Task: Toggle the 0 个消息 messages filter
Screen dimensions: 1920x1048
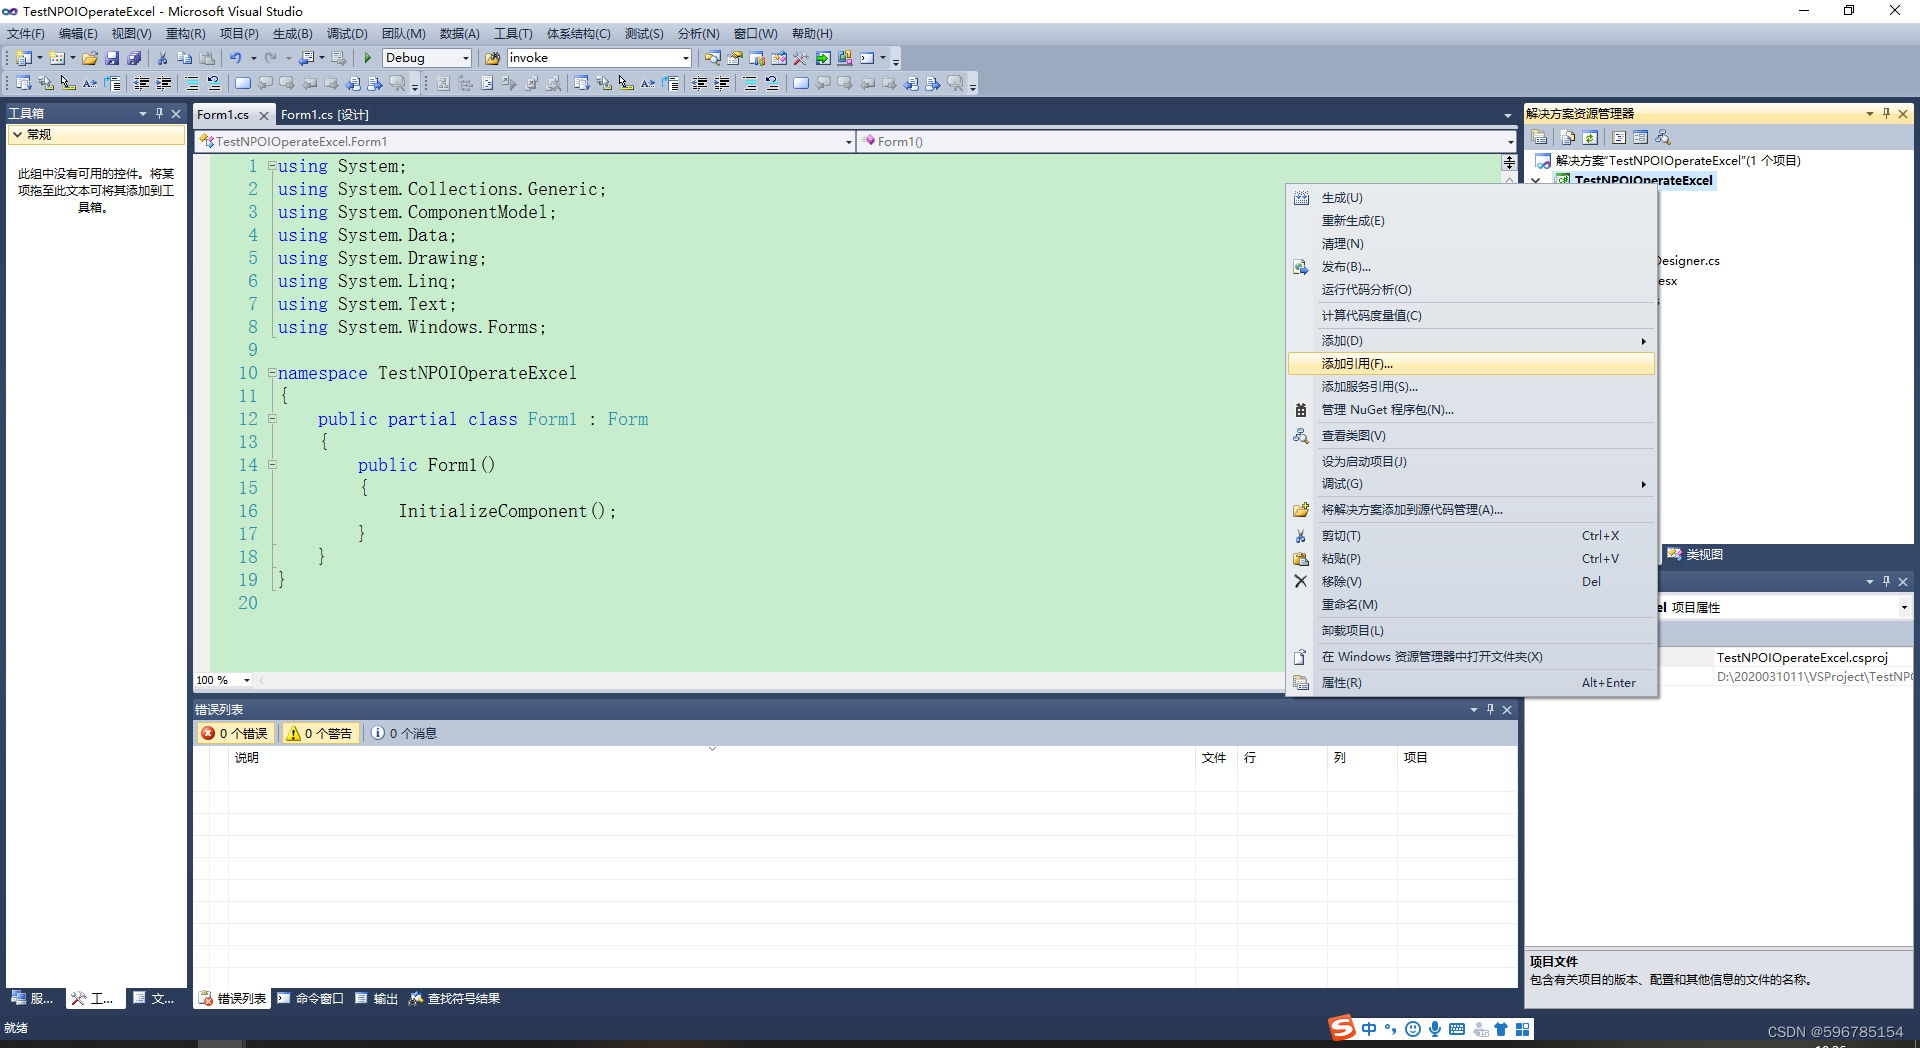Action: pos(404,733)
